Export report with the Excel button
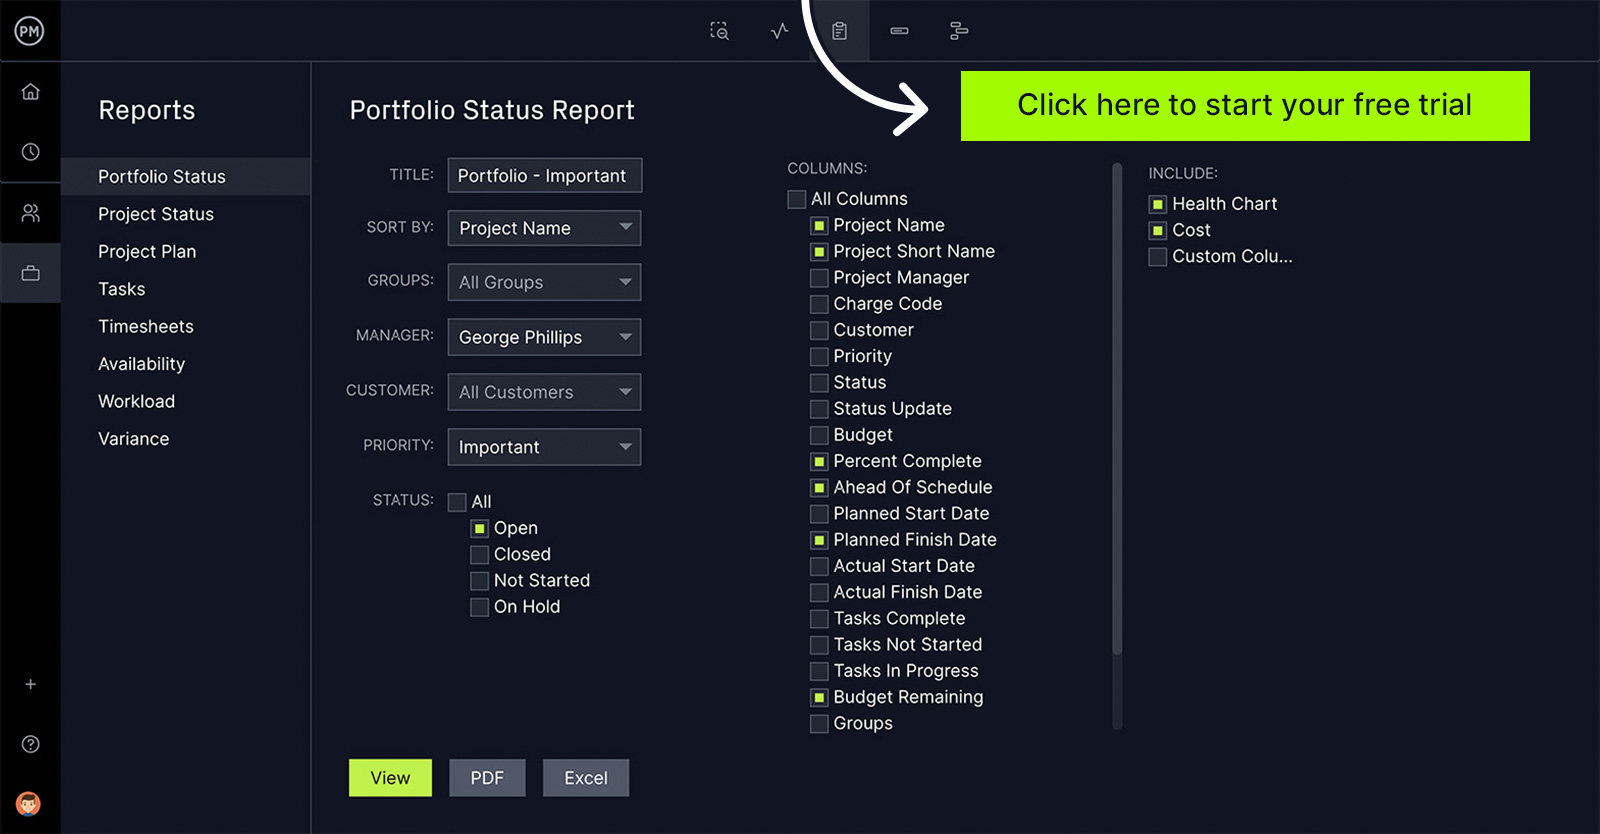This screenshot has height=834, width=1600. click(586, 778)
